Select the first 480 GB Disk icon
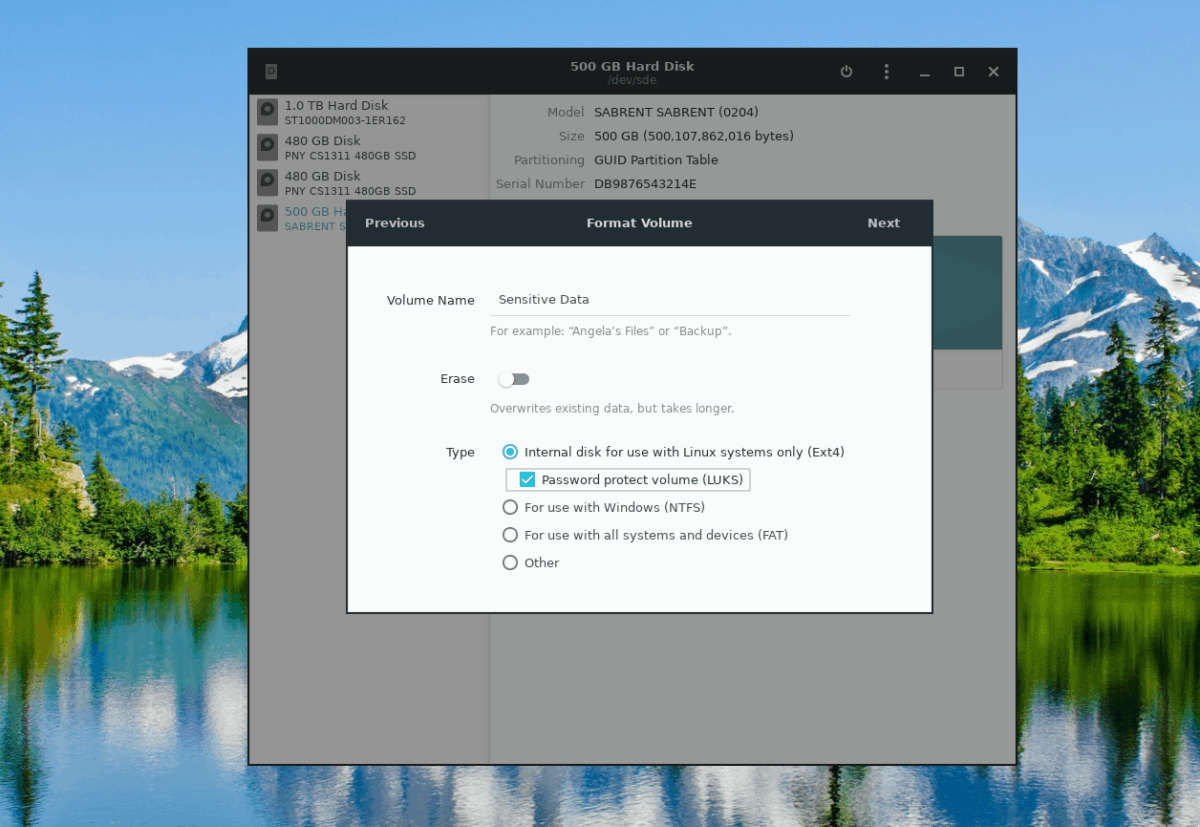1200x827 pixels. point(267,147)
